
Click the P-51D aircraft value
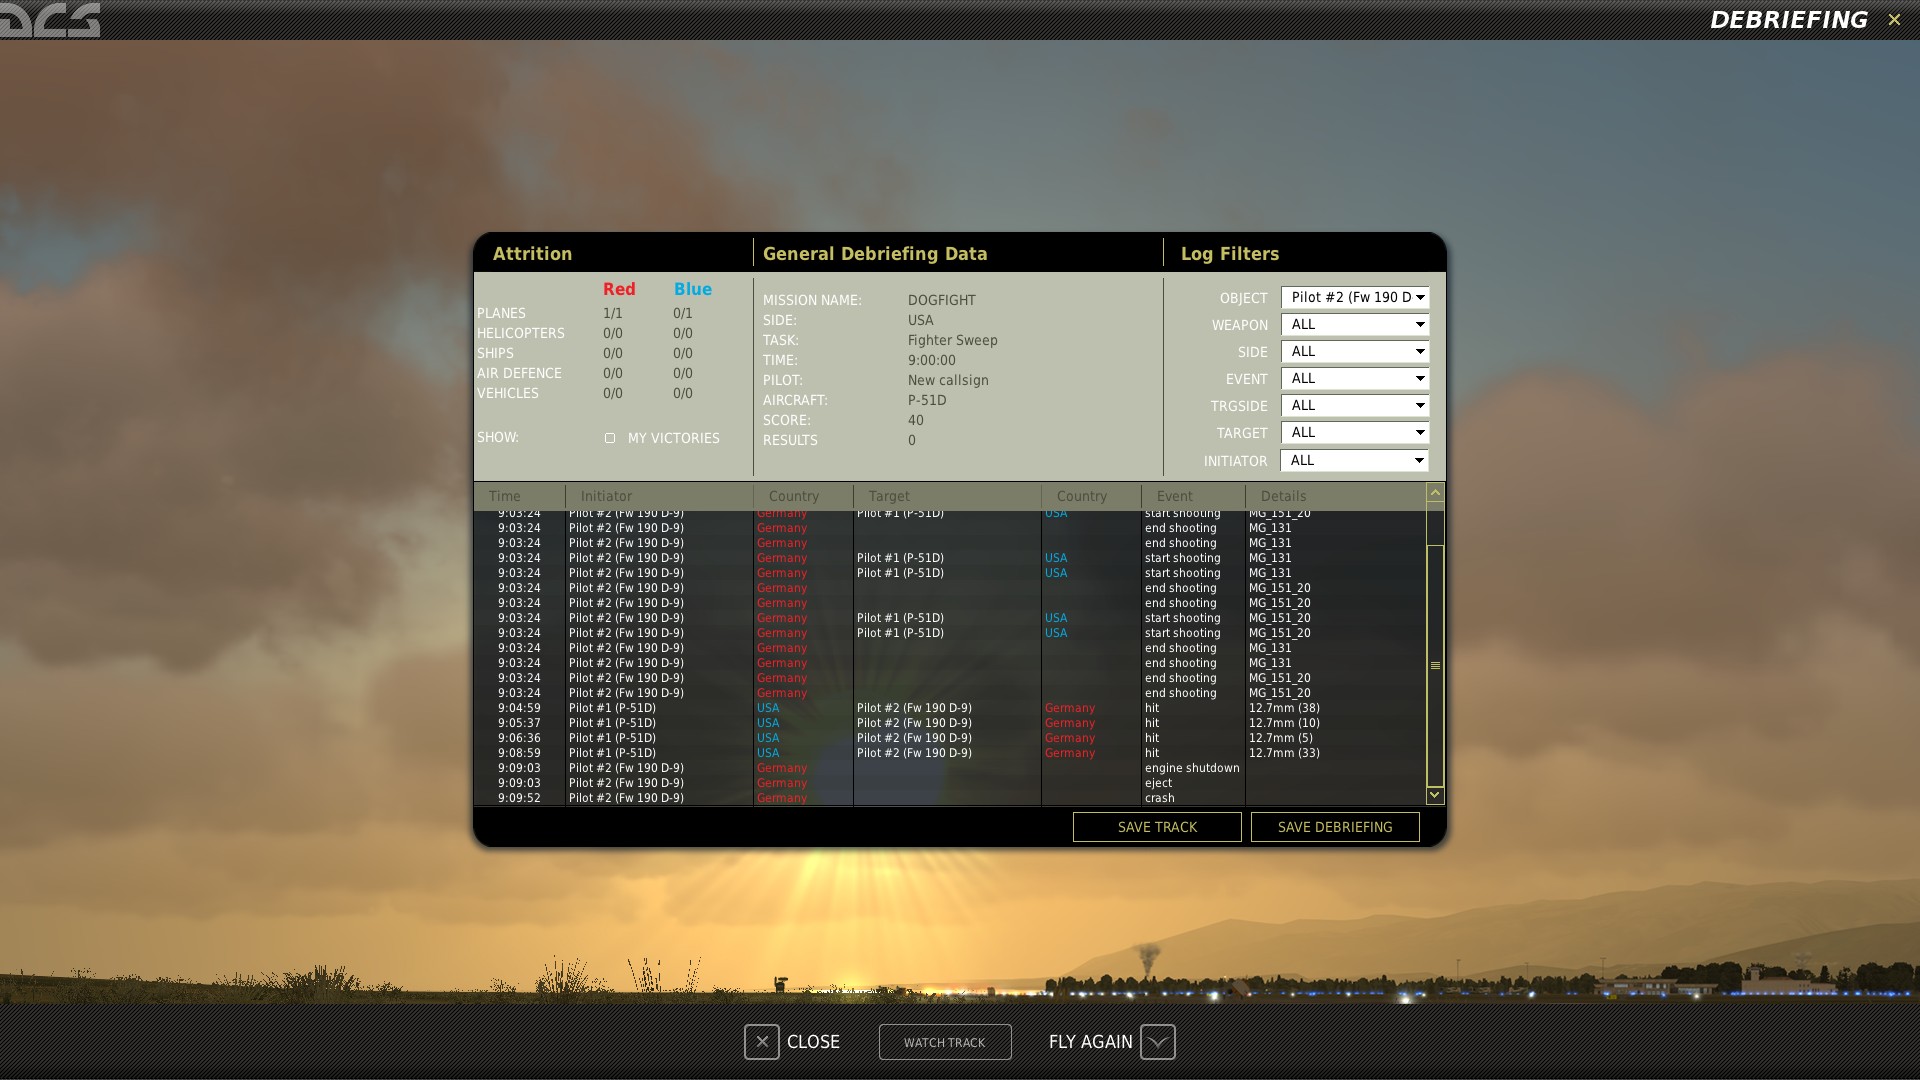927,400
